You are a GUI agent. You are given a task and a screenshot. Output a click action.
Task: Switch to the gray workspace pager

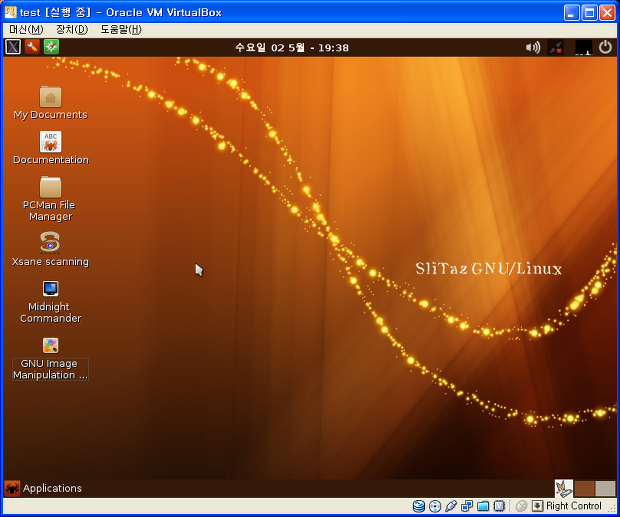click(605, 489)
